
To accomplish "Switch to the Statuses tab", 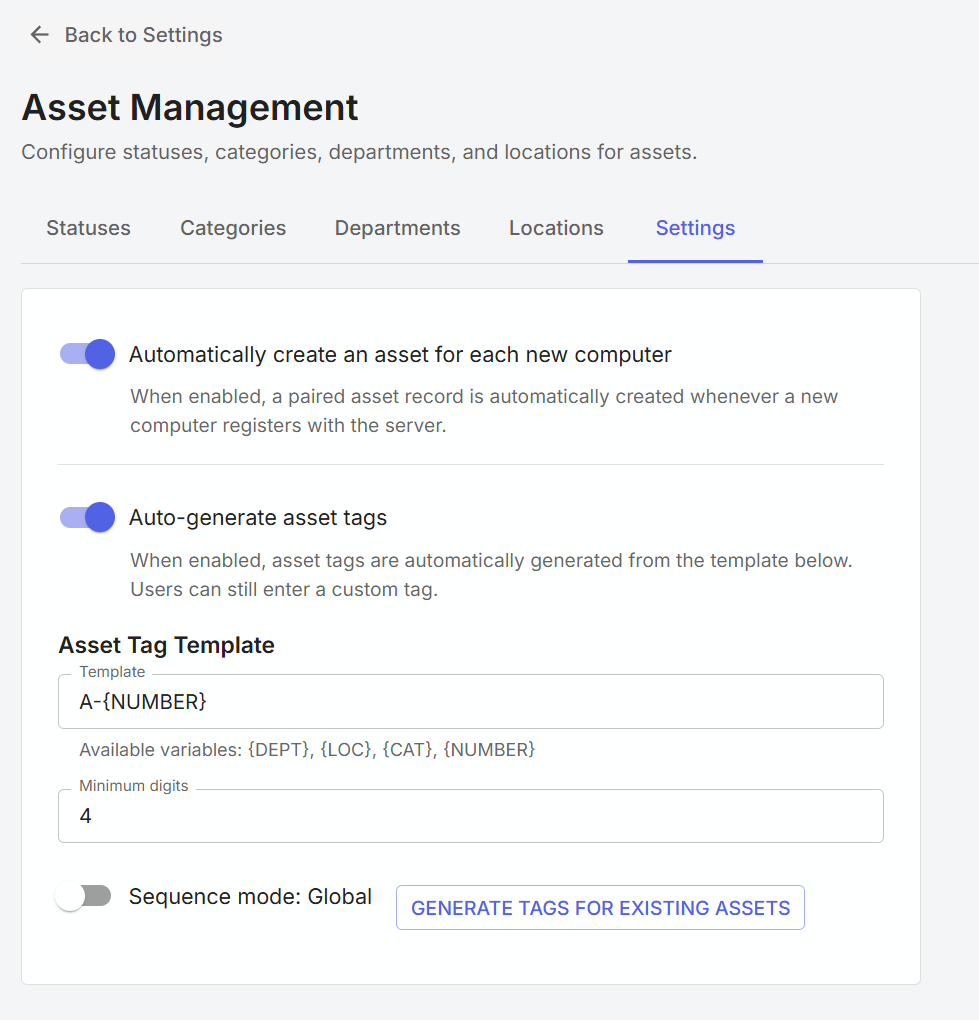I will click(88, 228).
